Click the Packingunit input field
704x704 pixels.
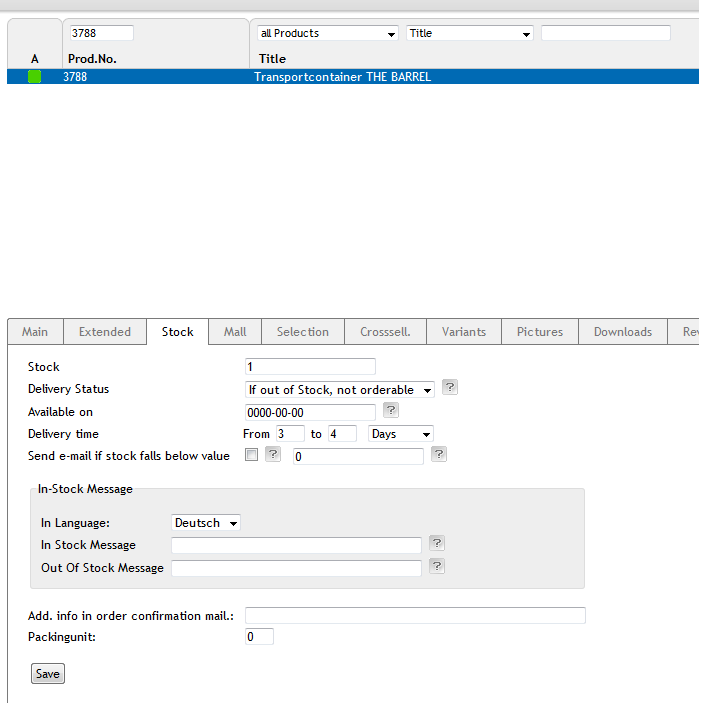pyautogui.click(x=259, y=637)
